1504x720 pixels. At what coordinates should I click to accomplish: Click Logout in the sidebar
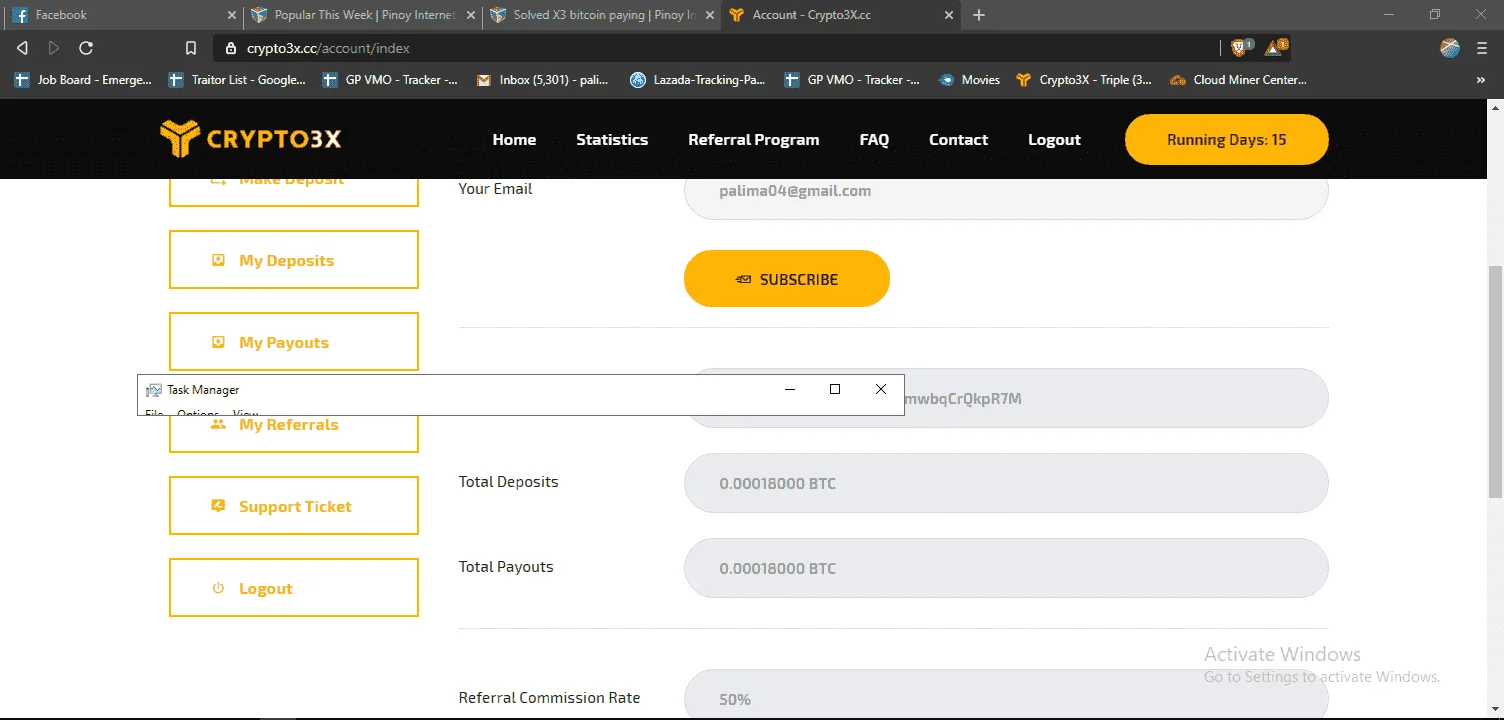294,588
